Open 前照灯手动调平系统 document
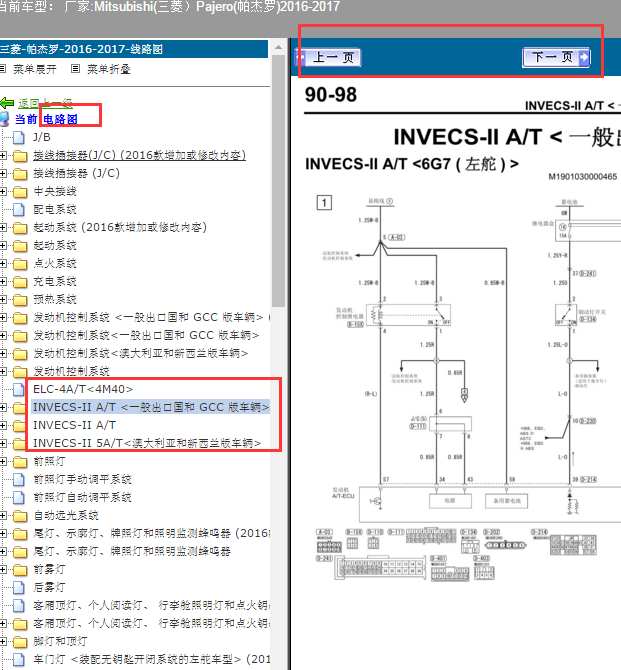621x670 pixels. (x=82, y=479)
